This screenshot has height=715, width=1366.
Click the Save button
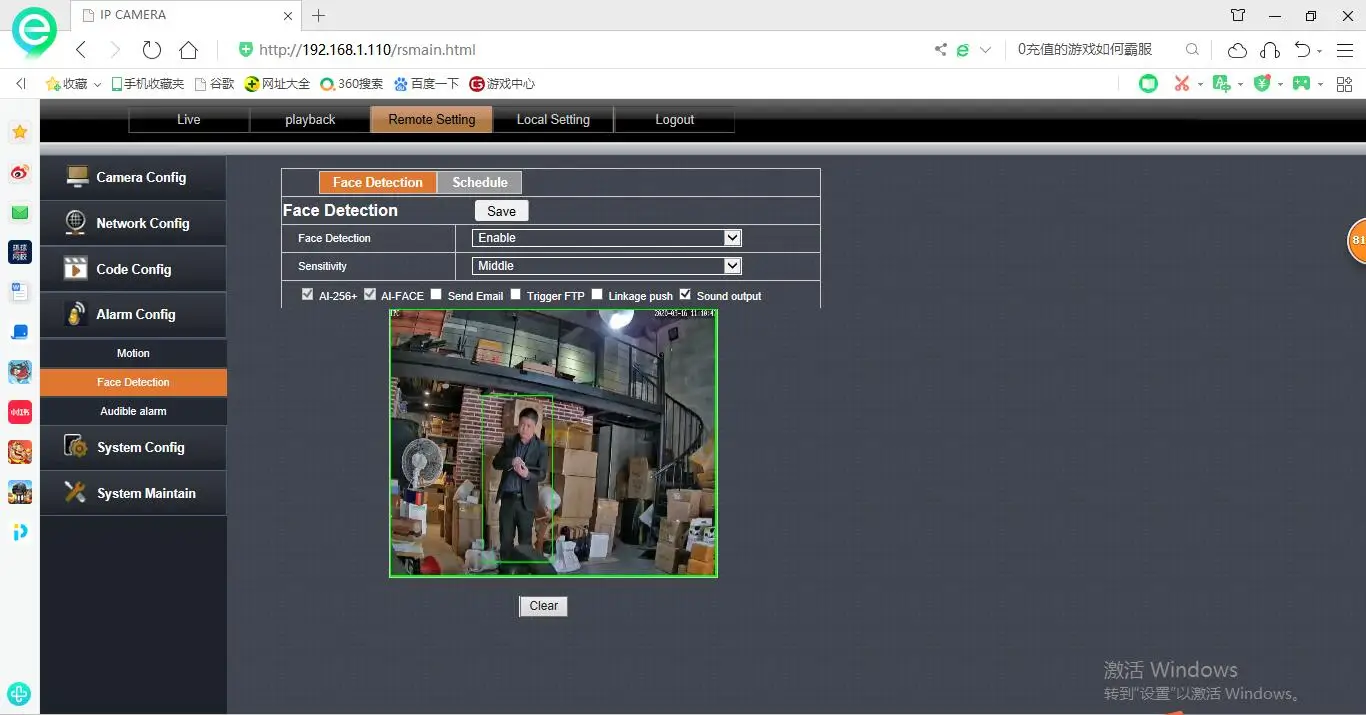click(501, 211)
